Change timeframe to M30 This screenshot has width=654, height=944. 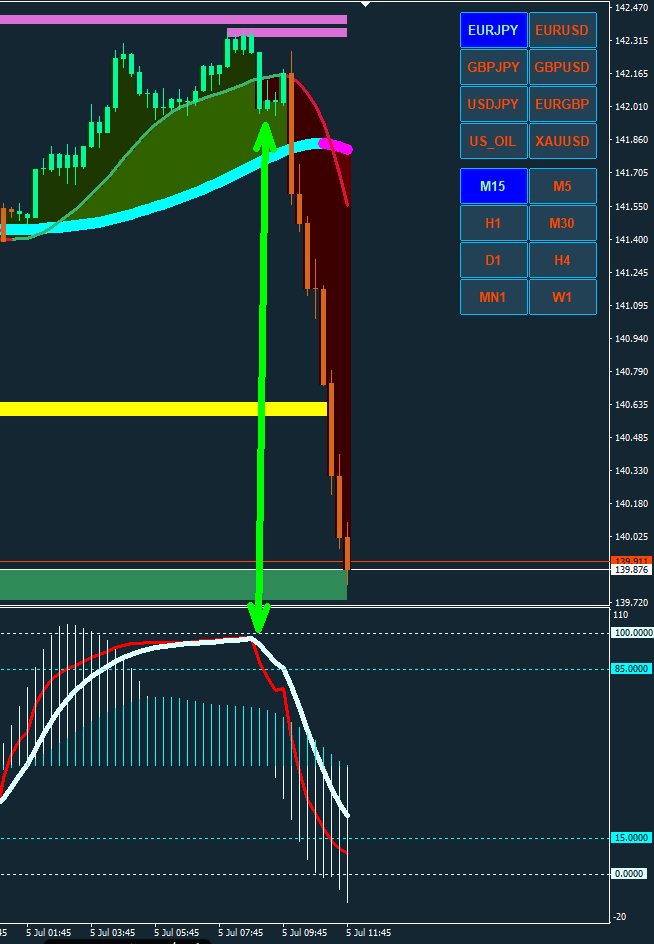coord(562,223)
